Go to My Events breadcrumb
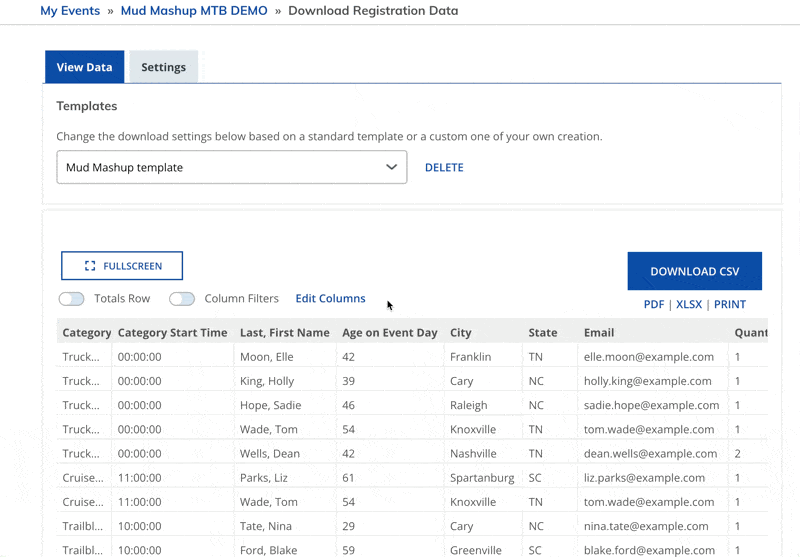800x557 pixels. click(70, 11)
